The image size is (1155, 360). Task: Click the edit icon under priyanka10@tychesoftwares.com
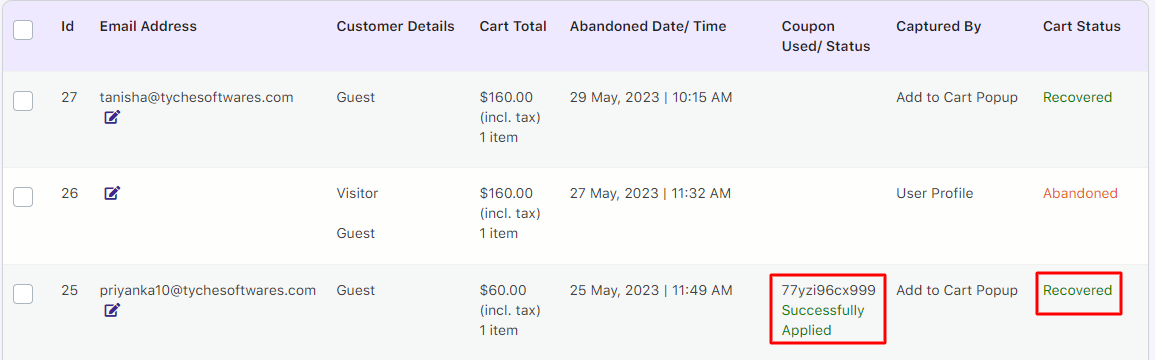pos(111,310)
